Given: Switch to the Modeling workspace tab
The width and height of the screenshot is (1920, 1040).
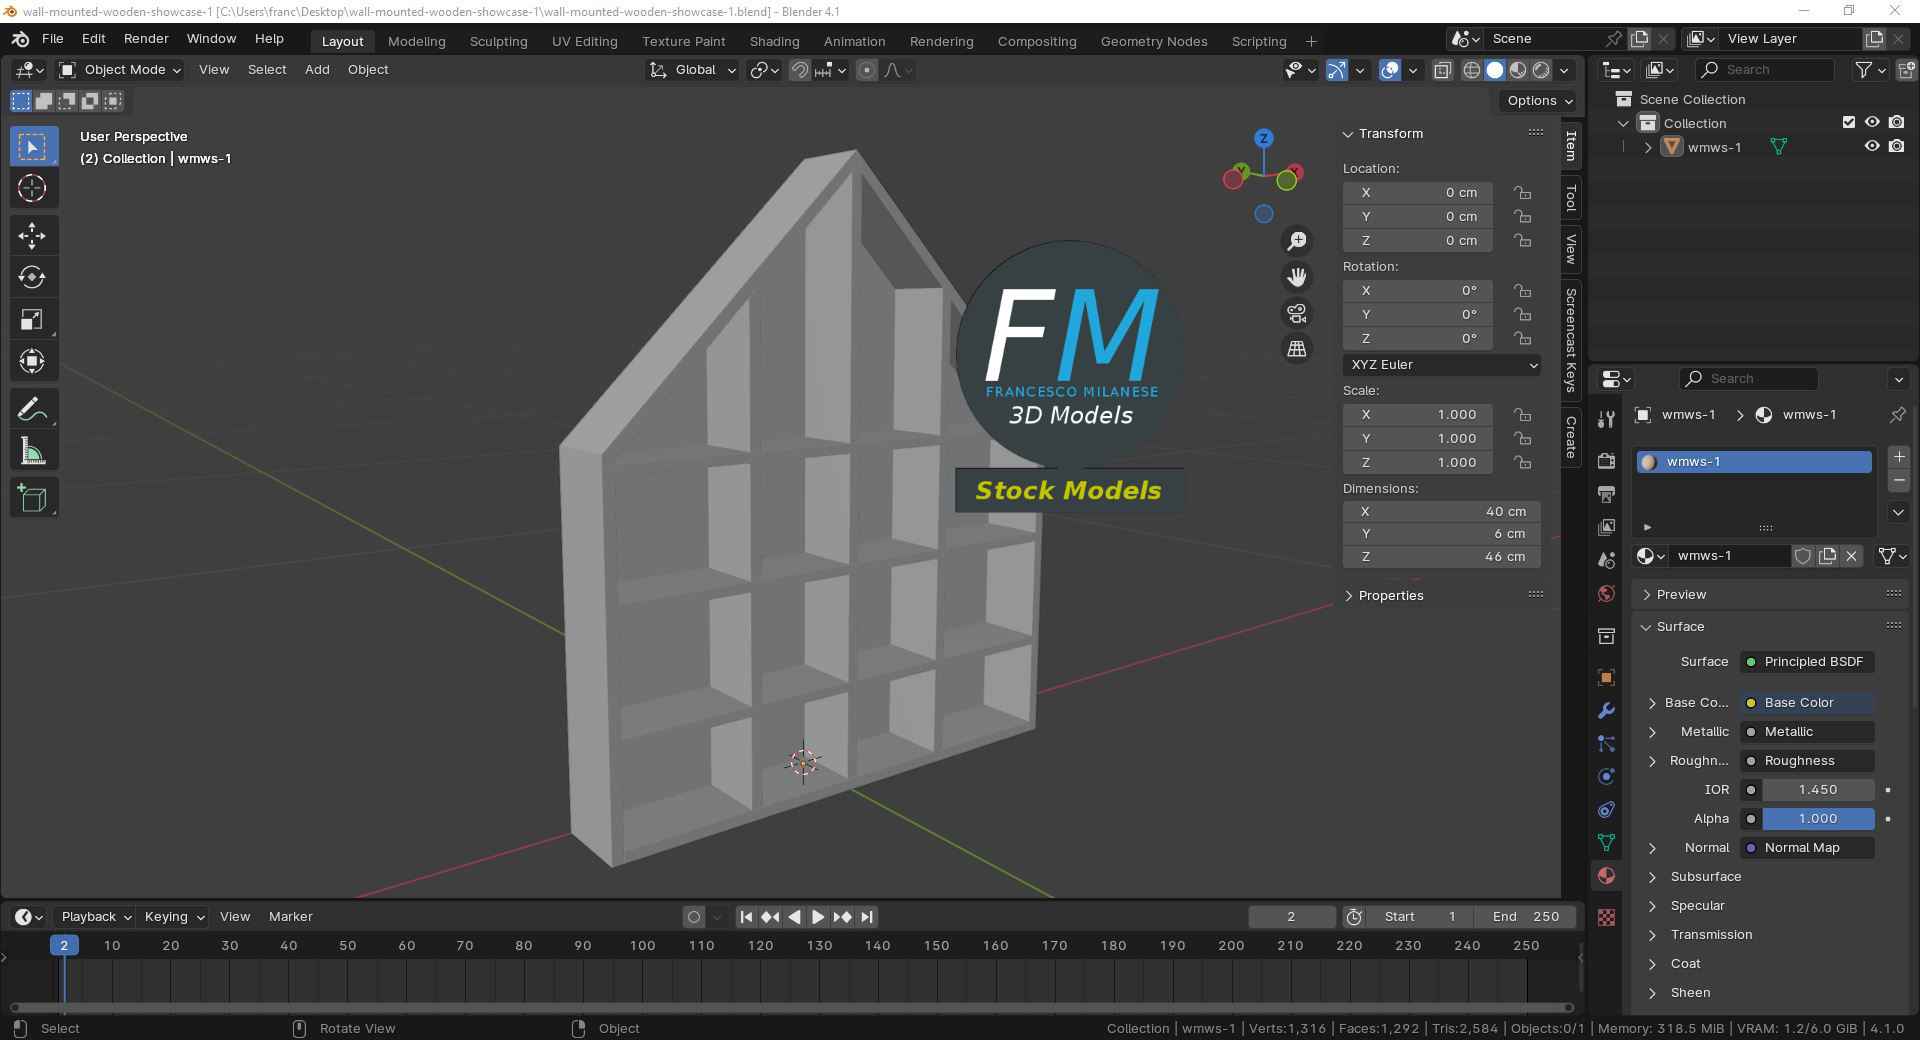Looking at the screenshot, I should tap(416, 42).
